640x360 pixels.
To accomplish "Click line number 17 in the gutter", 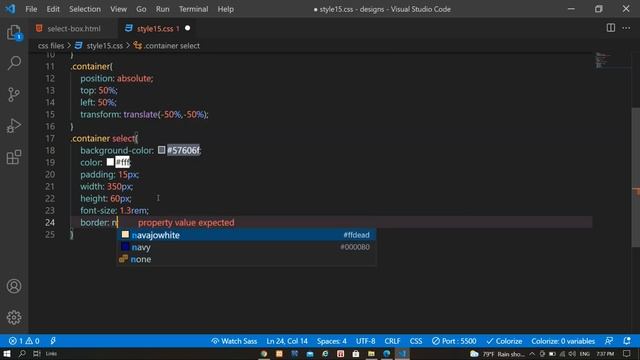I will (x=50, y=138).
